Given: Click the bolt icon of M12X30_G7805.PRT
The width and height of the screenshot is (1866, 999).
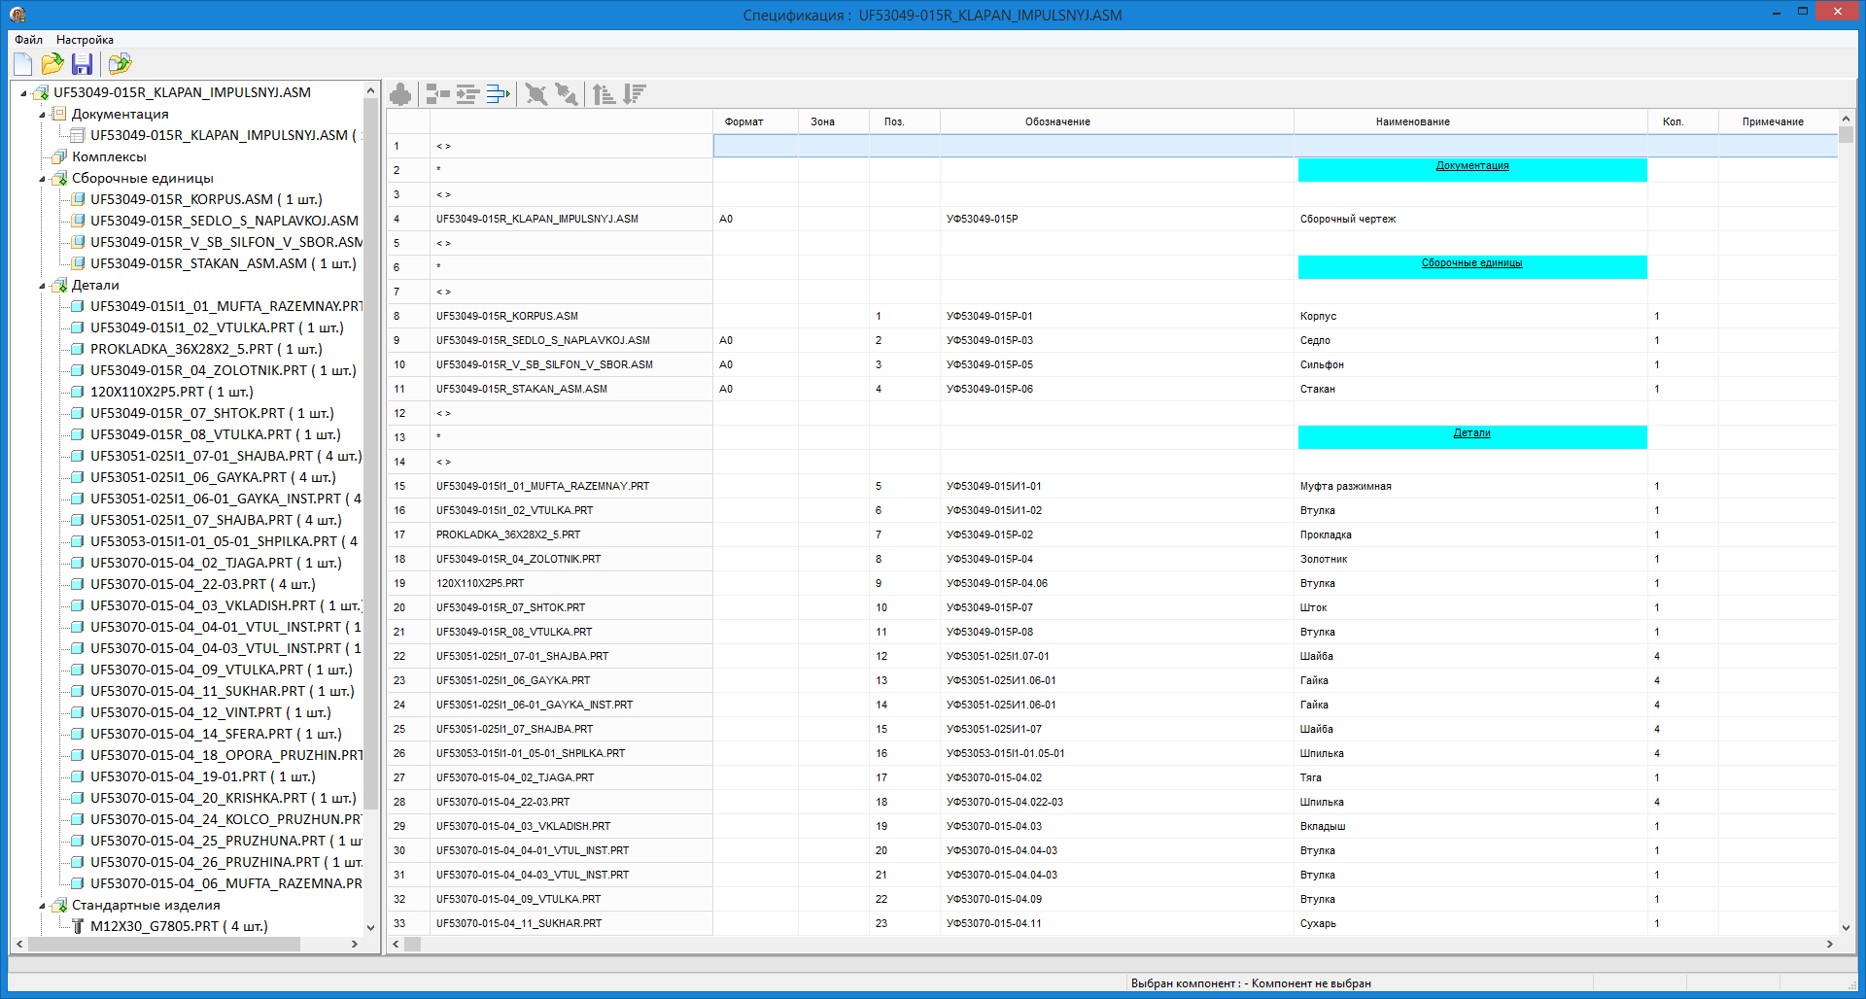Looking at the screenshot, I should [78, 926].
